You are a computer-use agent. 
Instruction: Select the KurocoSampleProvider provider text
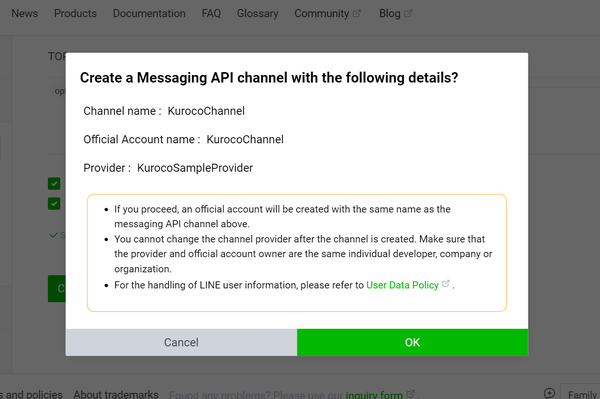(195, 168)
